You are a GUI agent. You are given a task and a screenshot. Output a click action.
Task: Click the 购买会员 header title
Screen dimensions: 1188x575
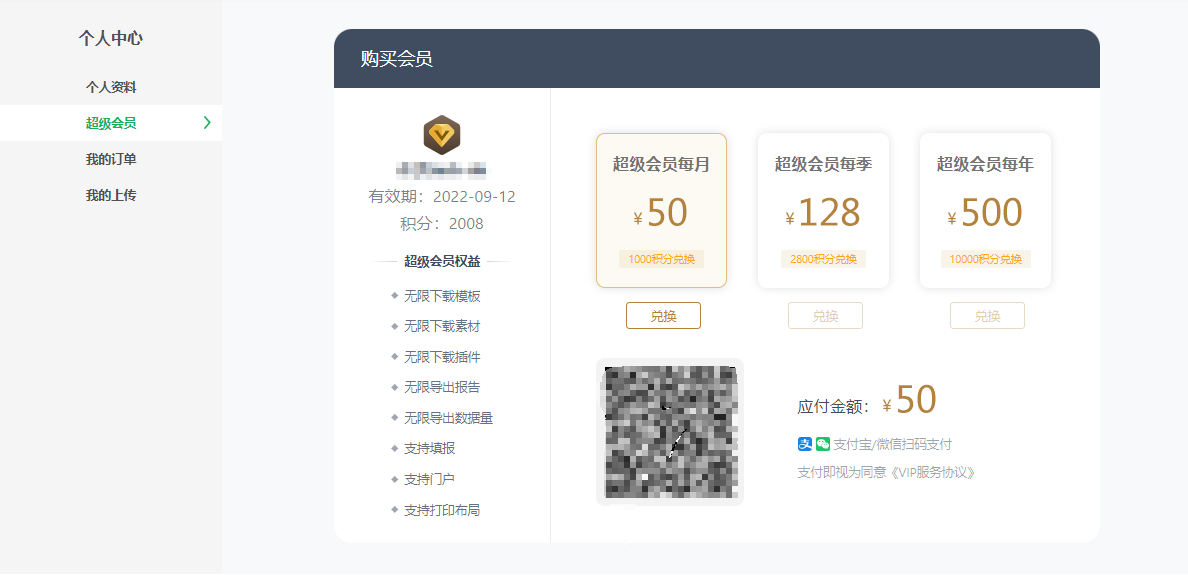point(396,59)
